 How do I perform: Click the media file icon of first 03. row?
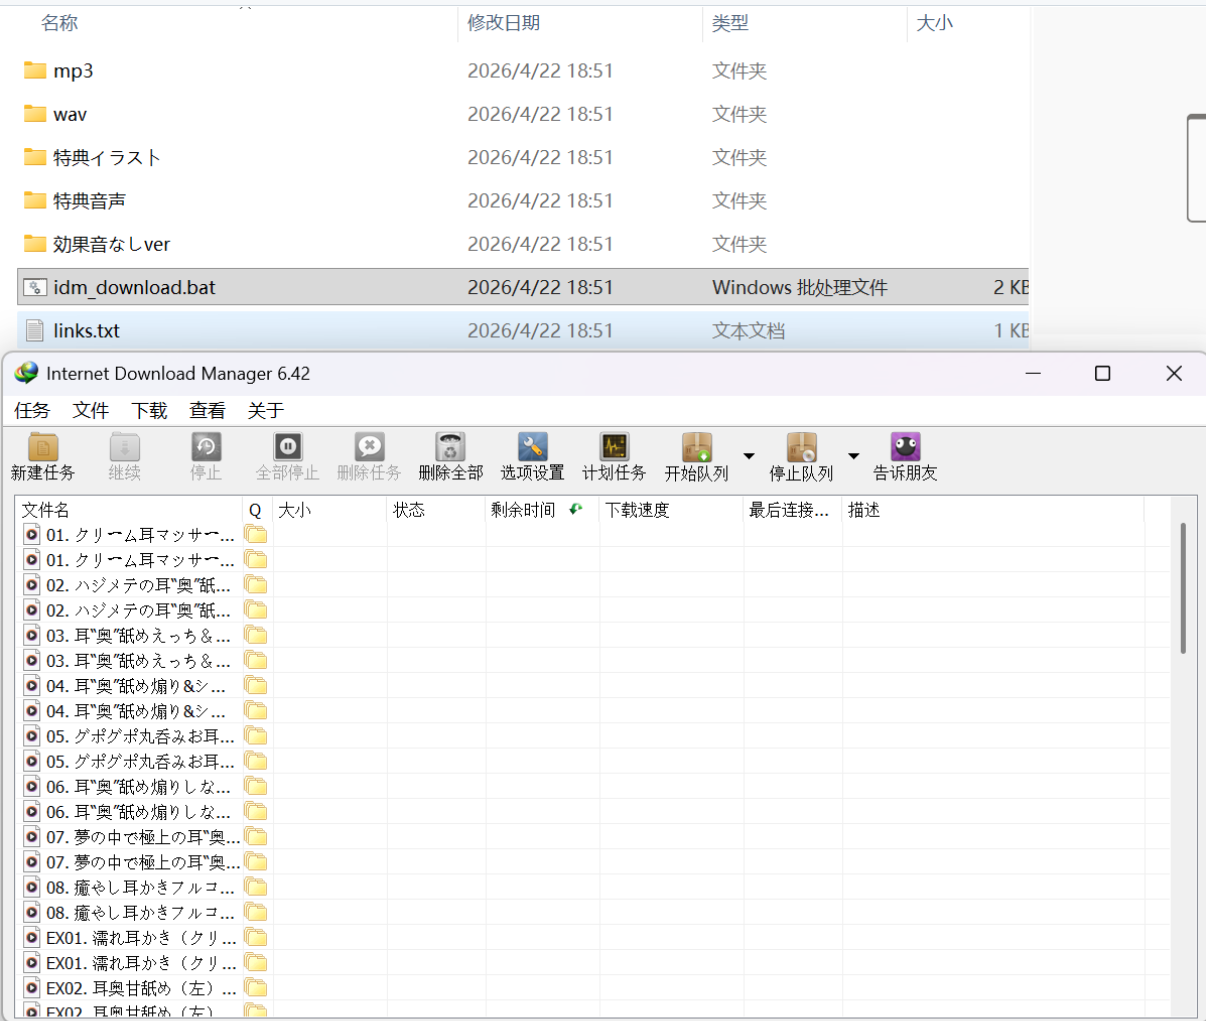(x=32, y=635)
